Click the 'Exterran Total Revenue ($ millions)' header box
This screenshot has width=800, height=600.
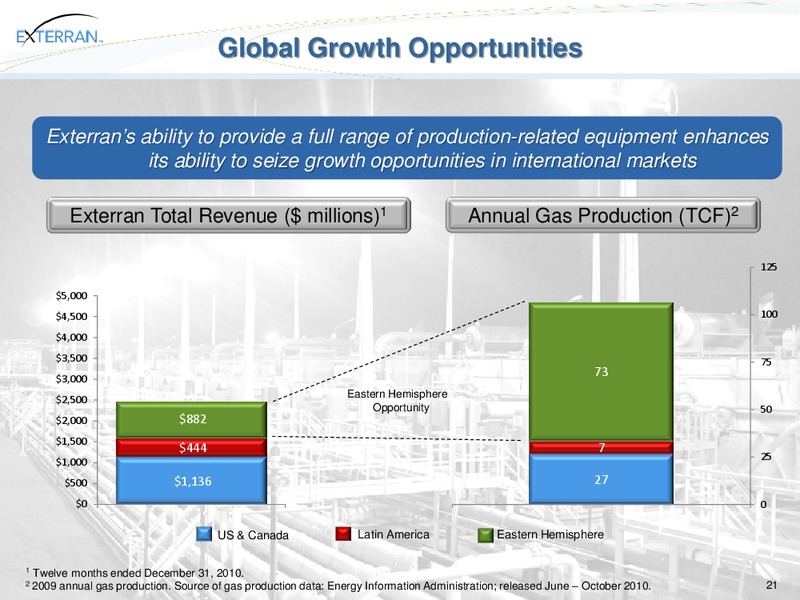point(229,215)
